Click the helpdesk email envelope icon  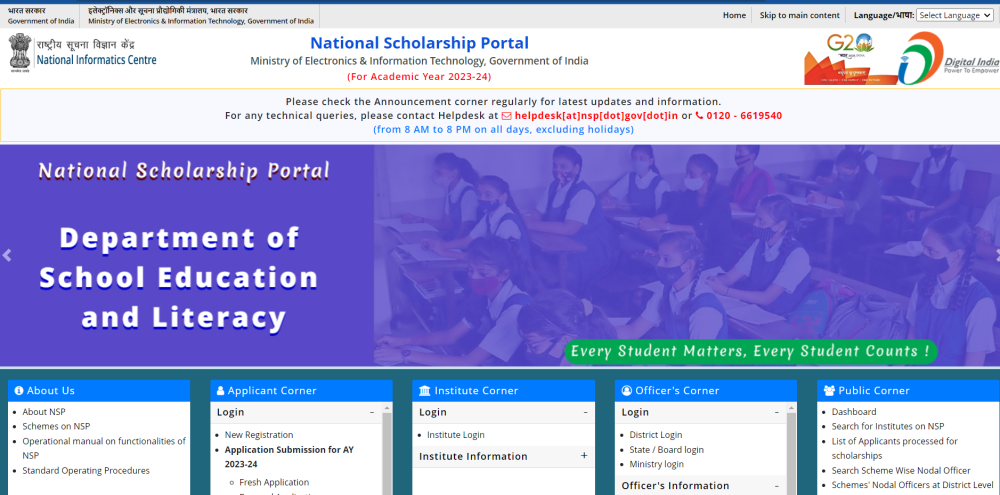coord(506,116)
